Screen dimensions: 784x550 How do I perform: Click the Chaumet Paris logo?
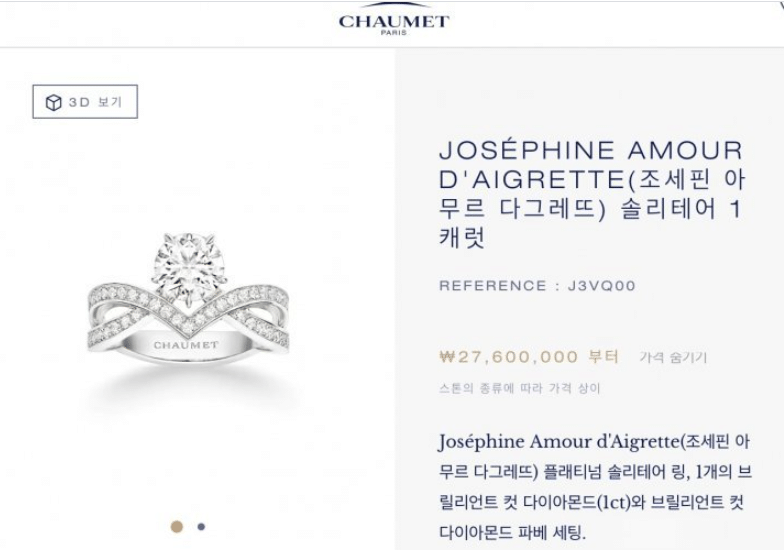(x=394, y=20)
